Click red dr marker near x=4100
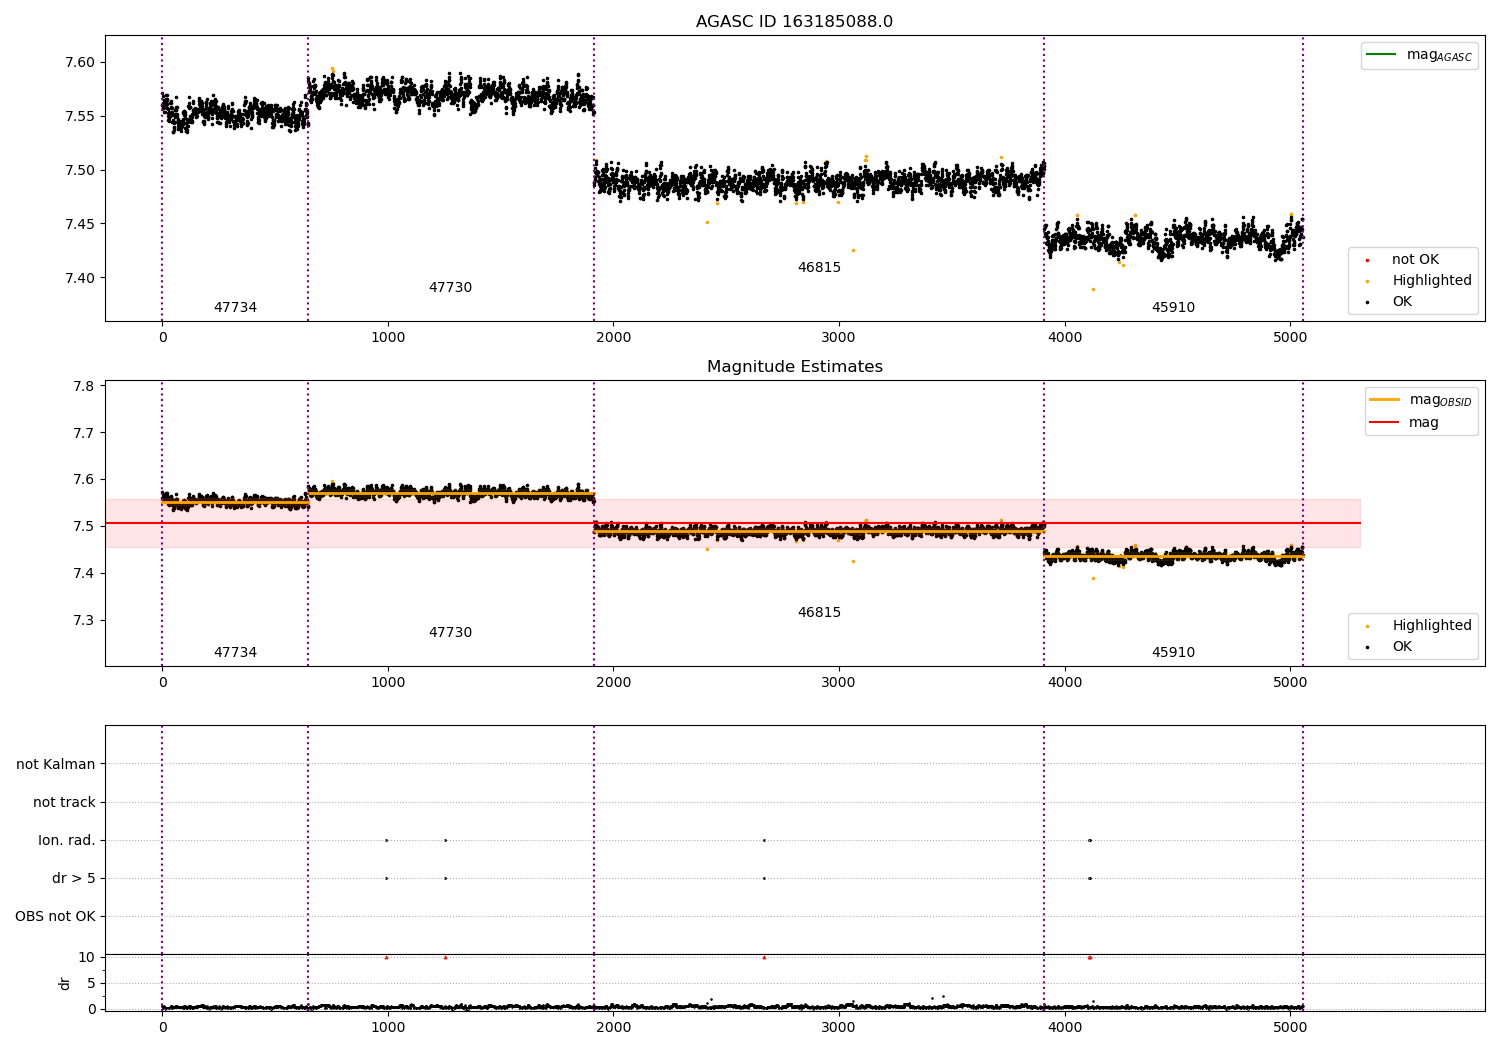 [1089, 958]
